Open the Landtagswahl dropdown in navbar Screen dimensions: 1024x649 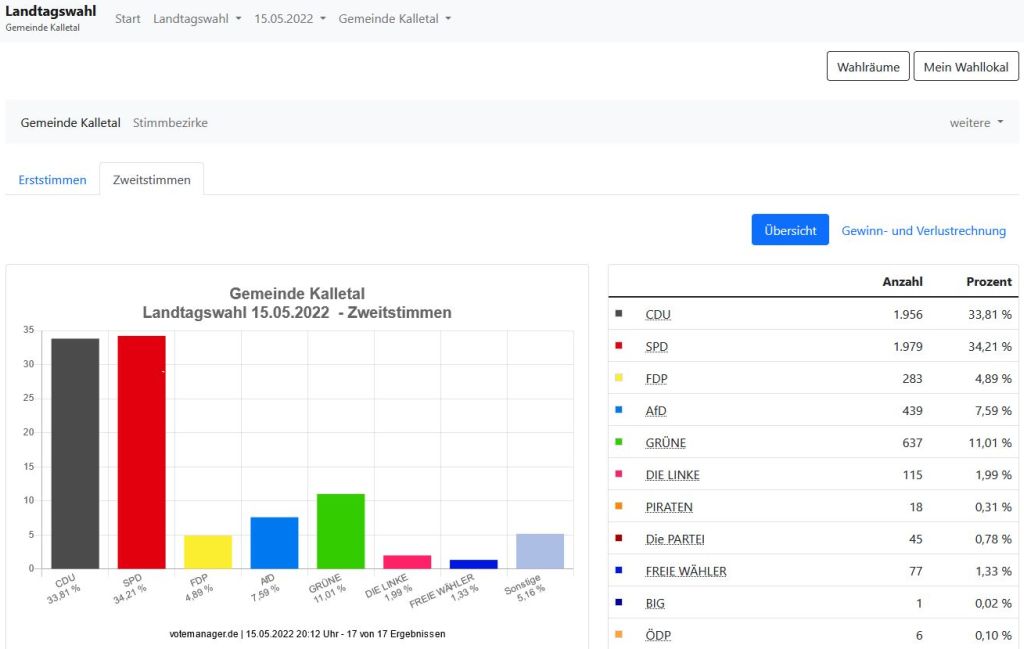(x=197, y=19)
